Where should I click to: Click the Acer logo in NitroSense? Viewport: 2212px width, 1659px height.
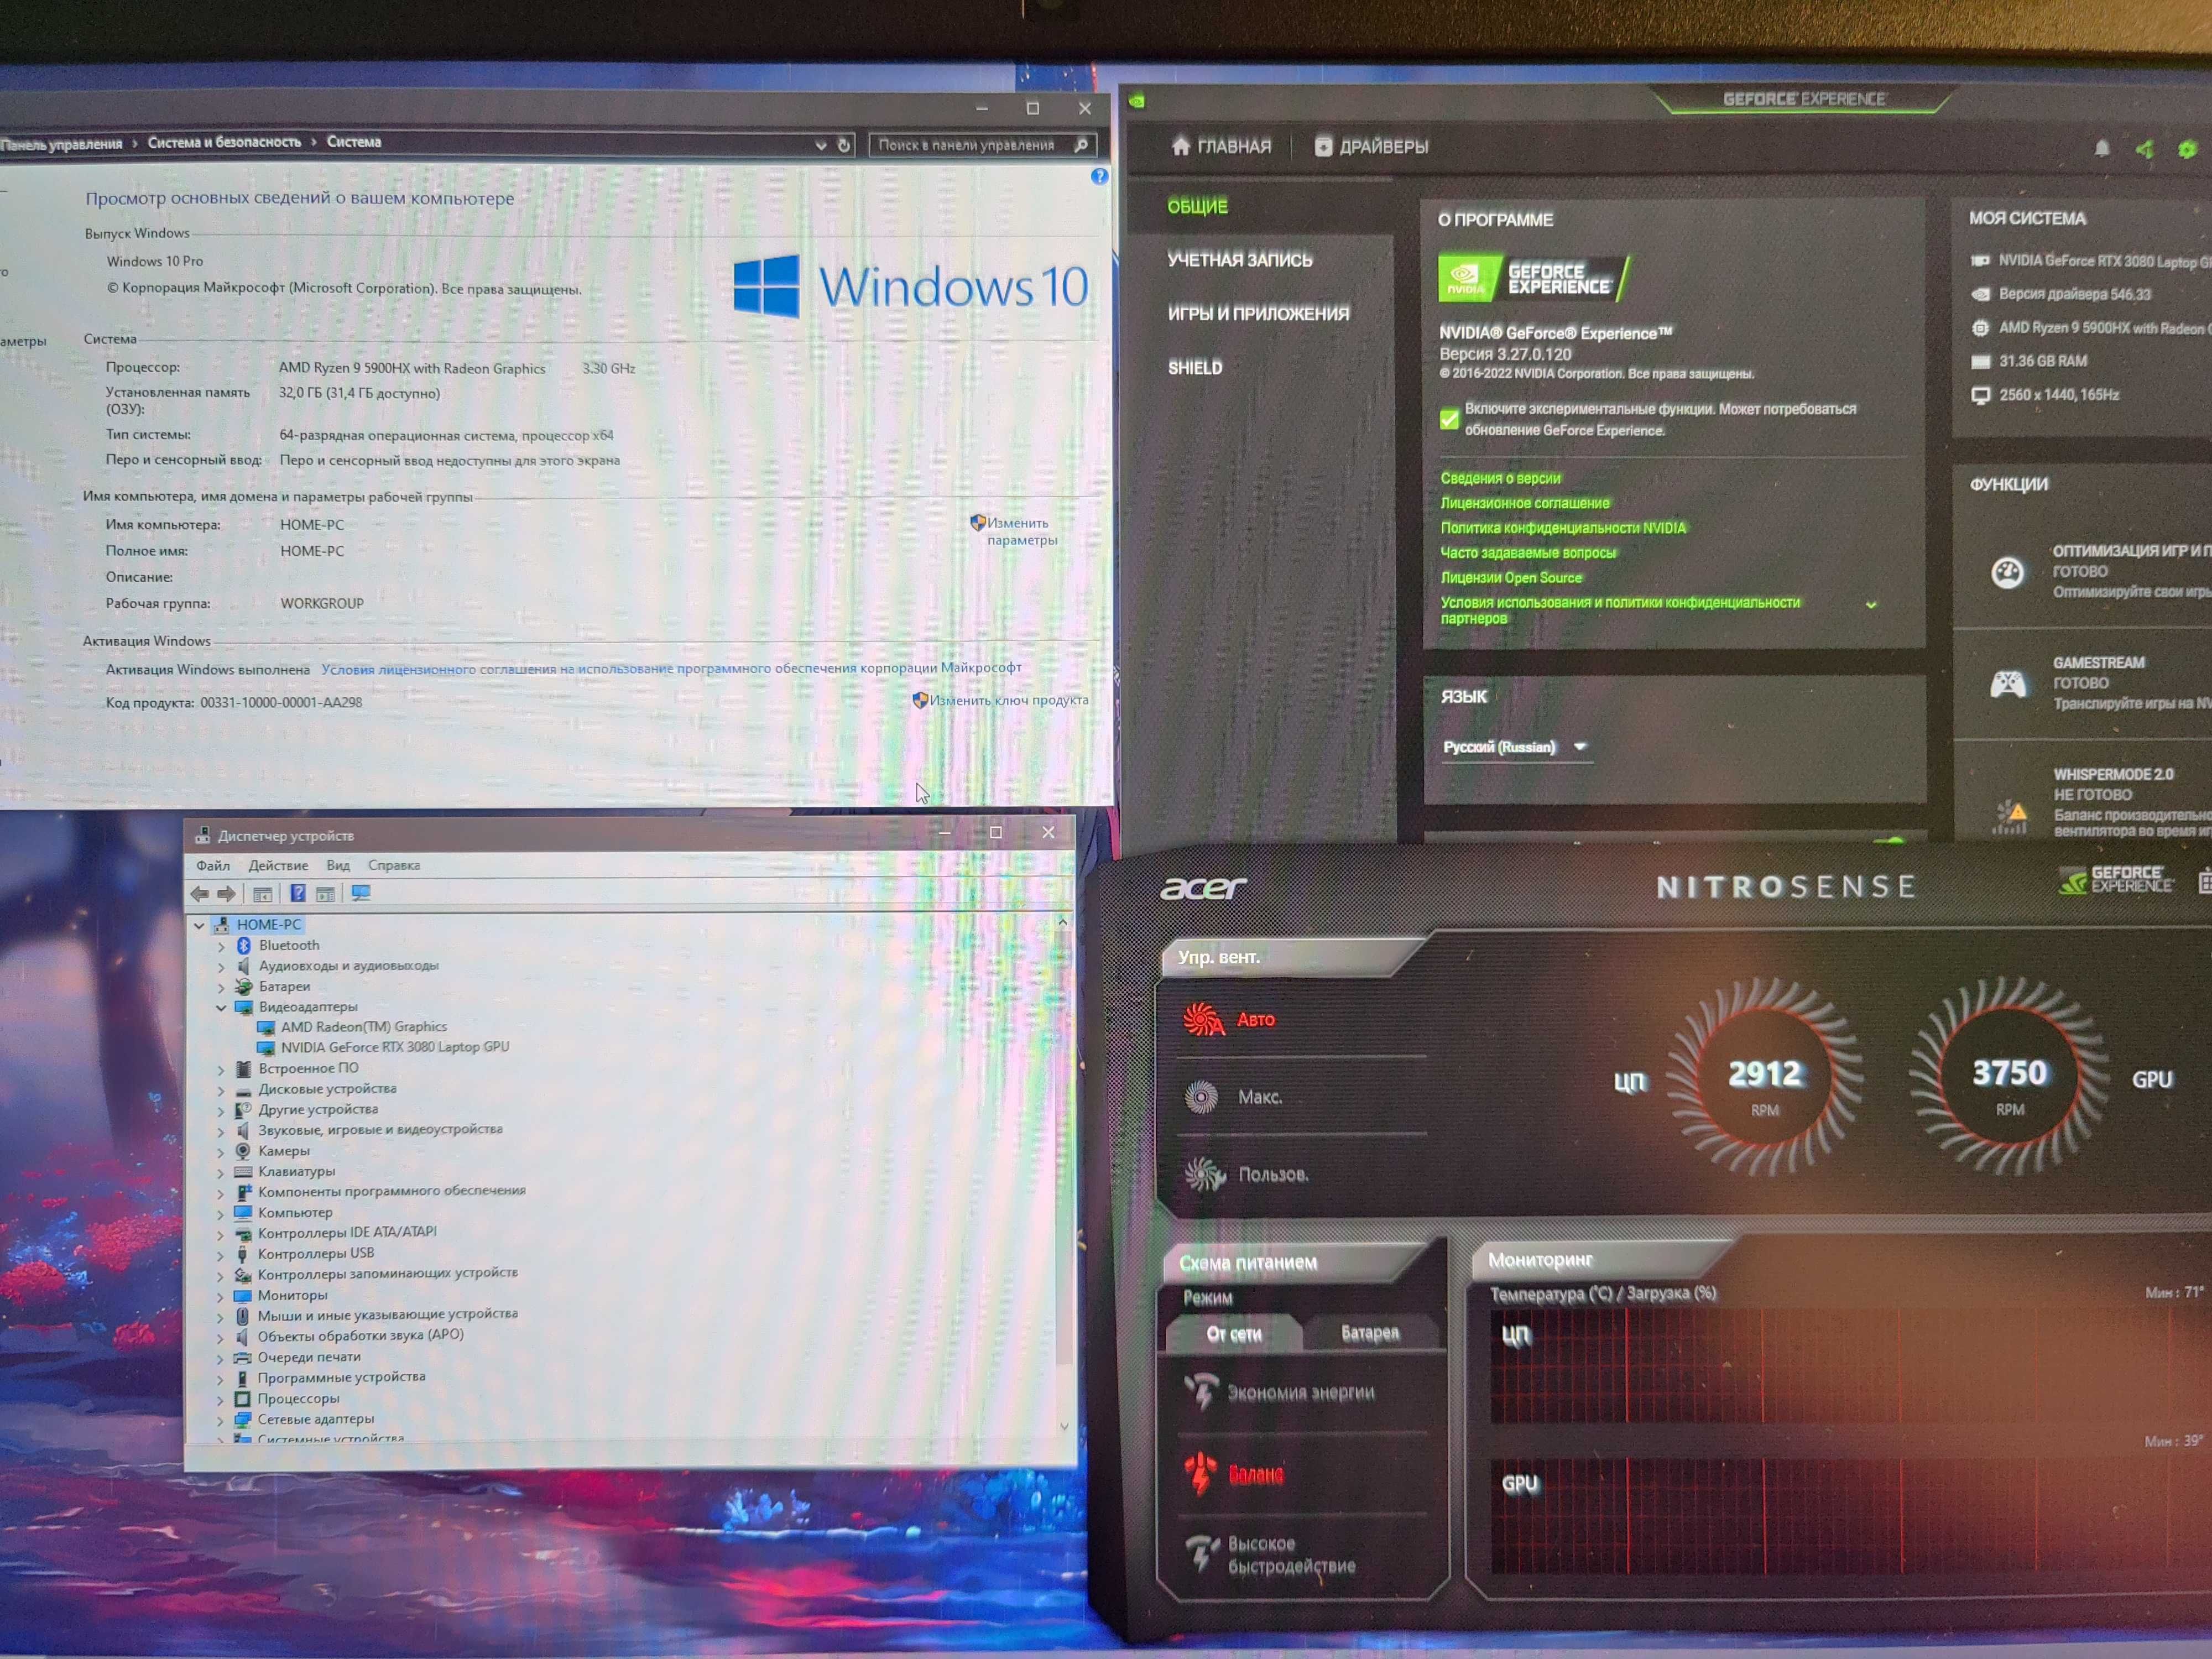click(x=1203, y=887)
